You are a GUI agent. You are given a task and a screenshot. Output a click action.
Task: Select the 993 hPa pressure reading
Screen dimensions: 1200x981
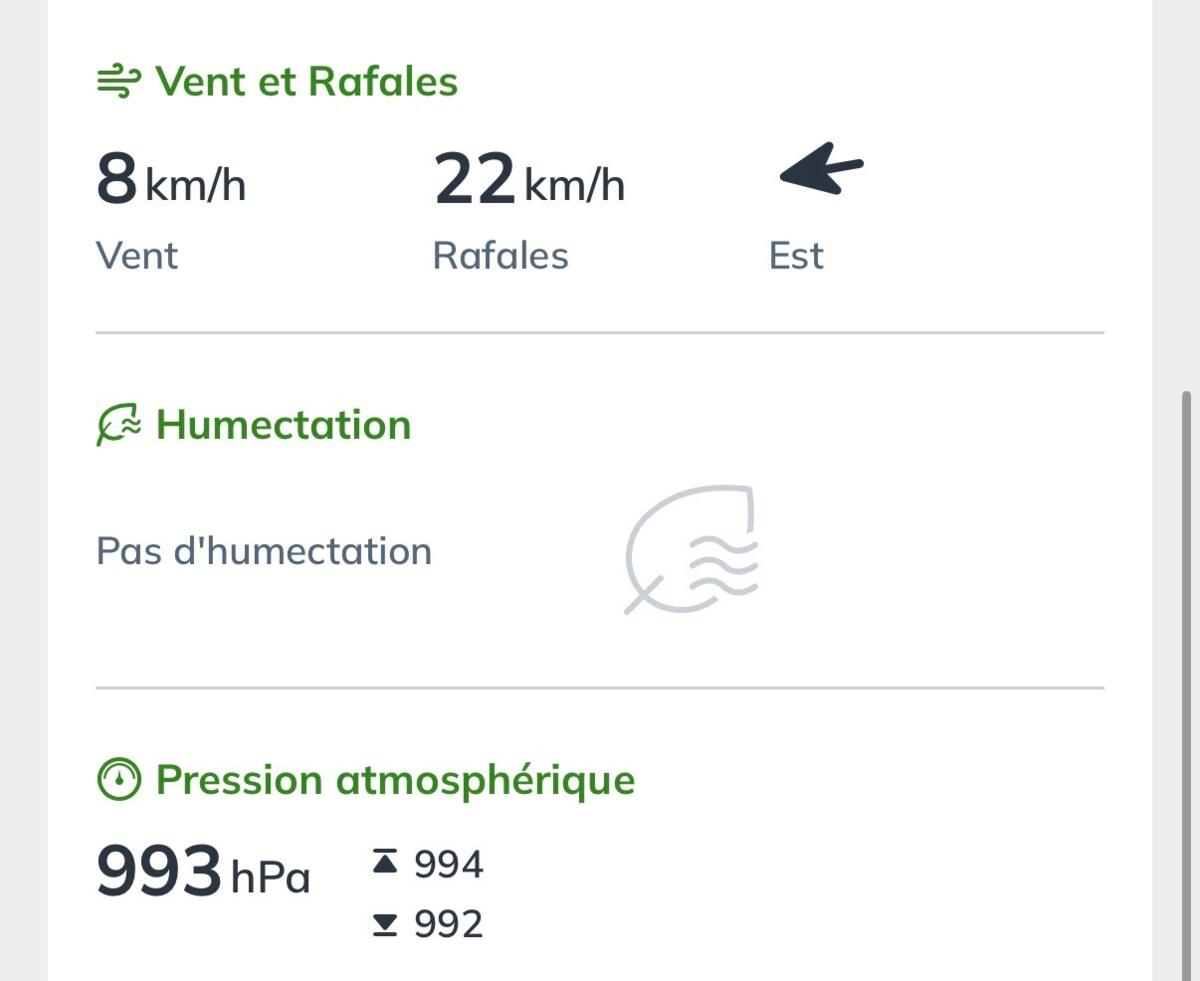203,873
